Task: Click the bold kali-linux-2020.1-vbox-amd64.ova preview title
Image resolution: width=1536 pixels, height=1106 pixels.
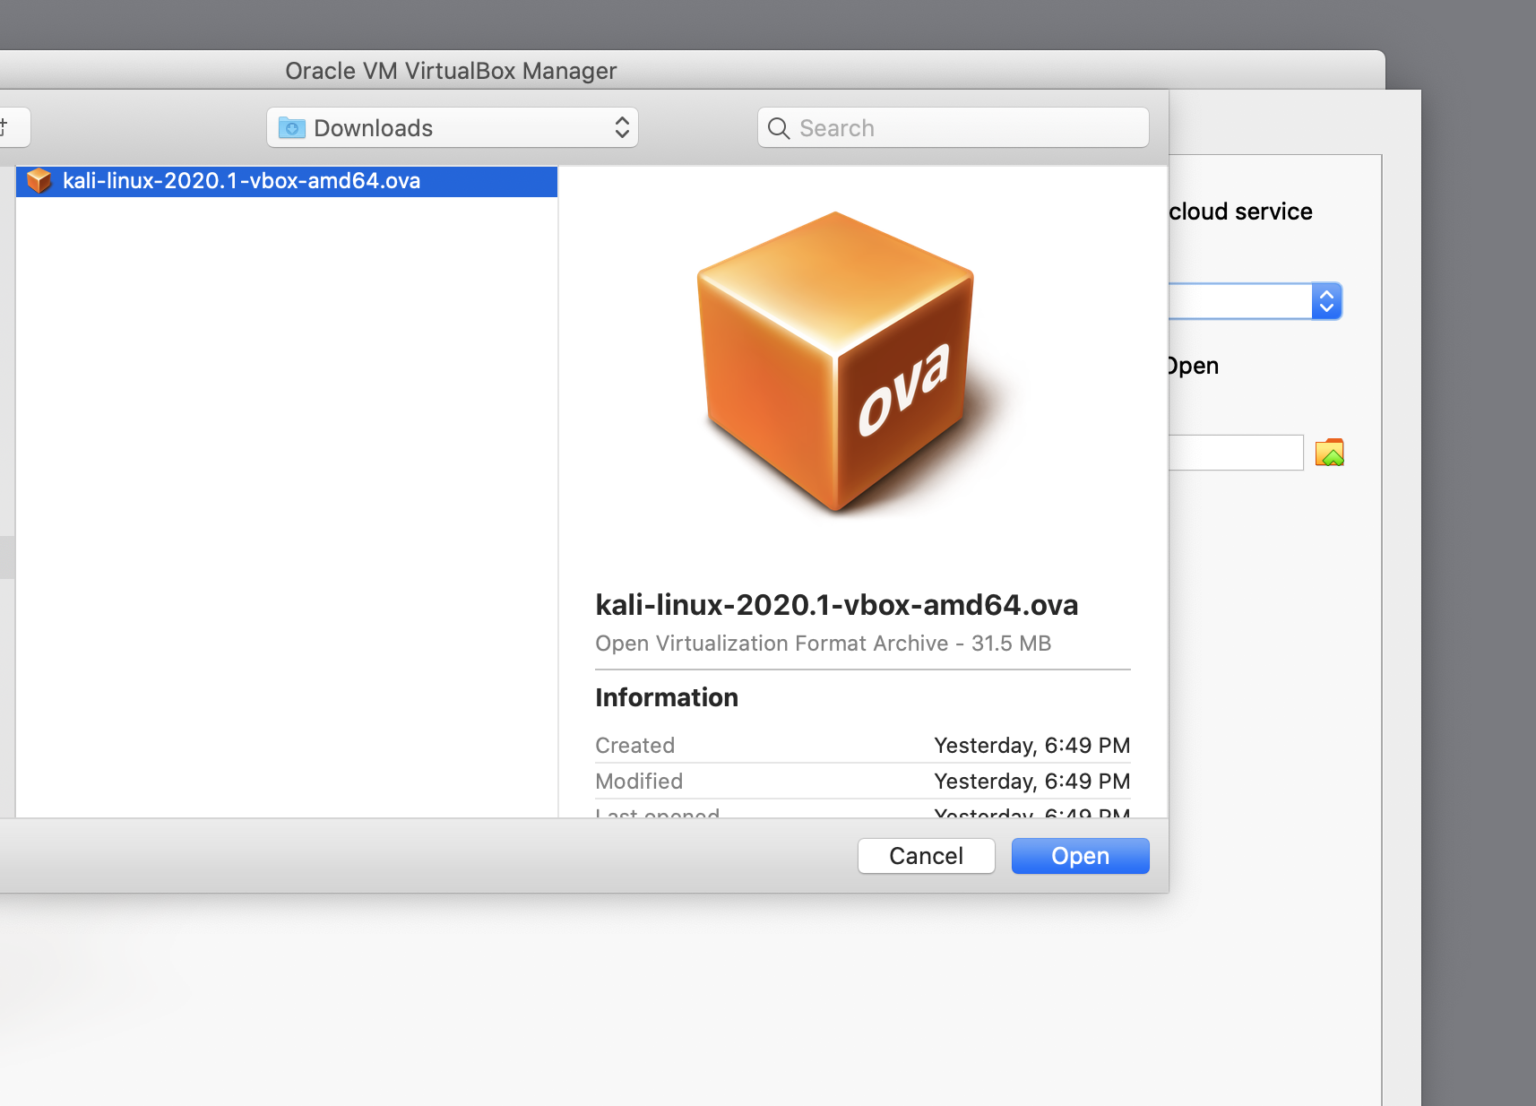Action: (837, 605)
